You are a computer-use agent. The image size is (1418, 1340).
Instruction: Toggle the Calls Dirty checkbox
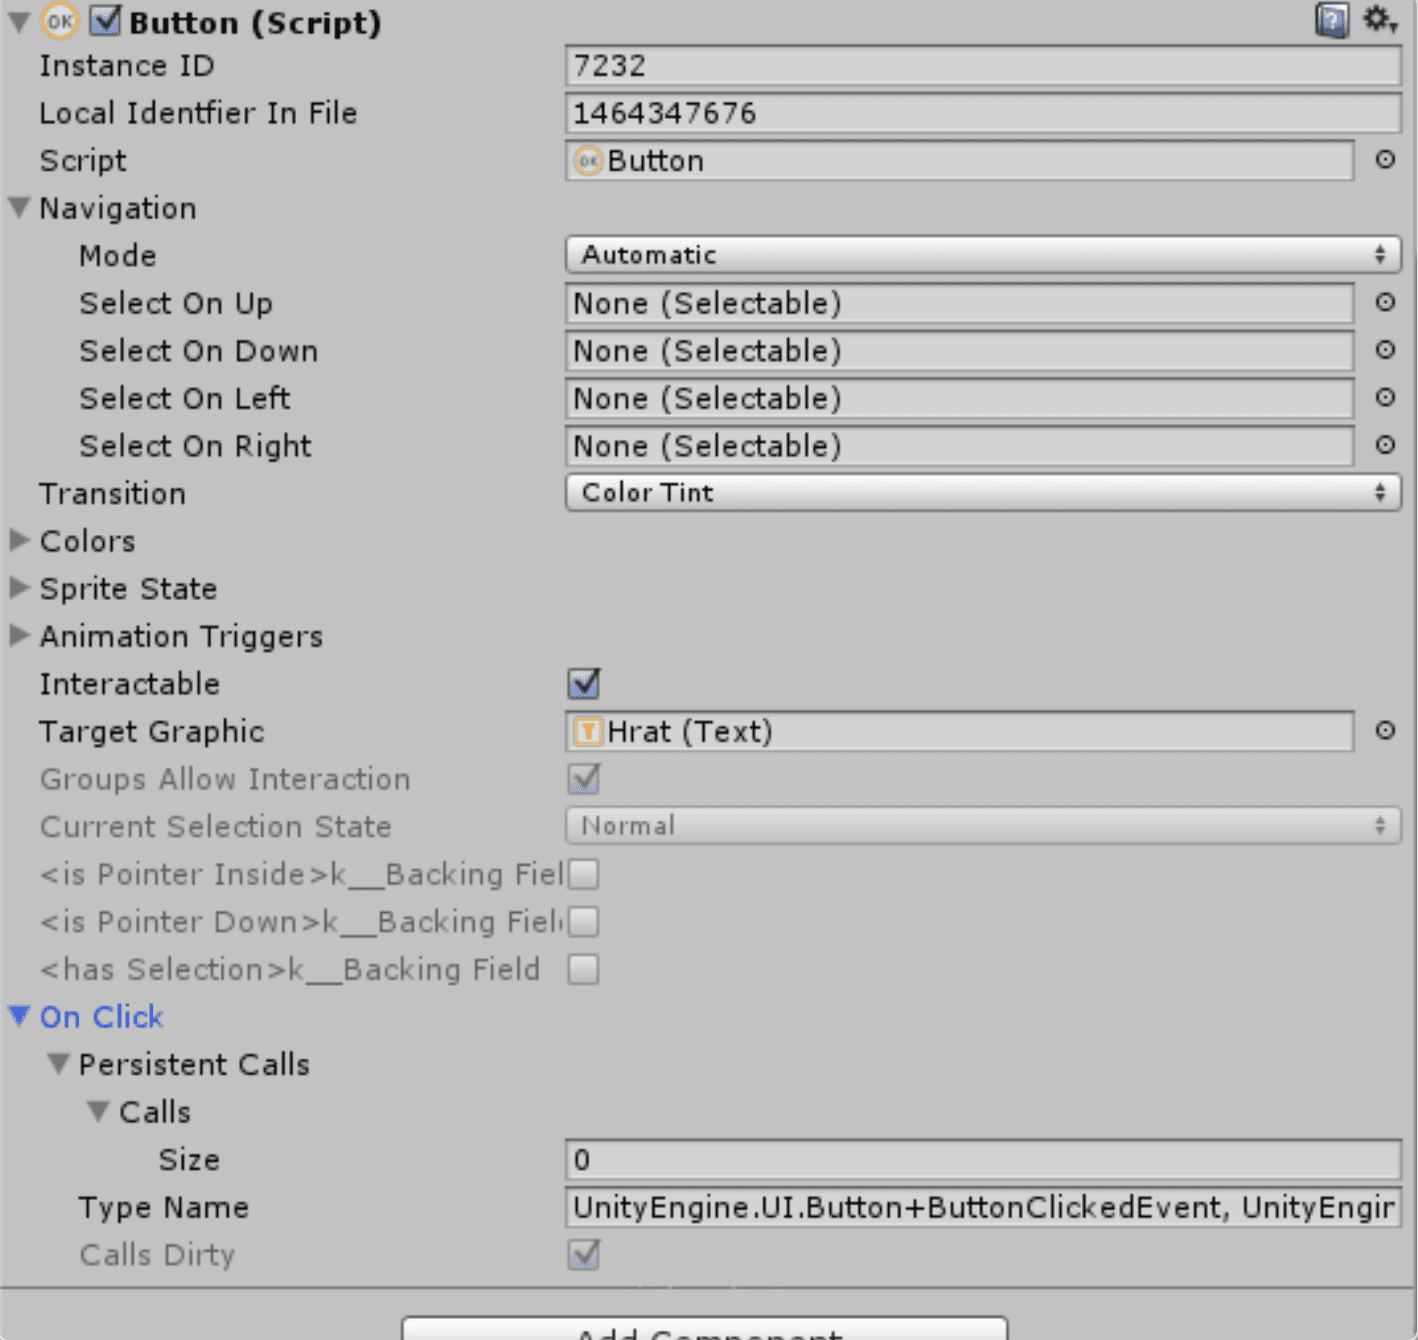[x=584, y=1255]
